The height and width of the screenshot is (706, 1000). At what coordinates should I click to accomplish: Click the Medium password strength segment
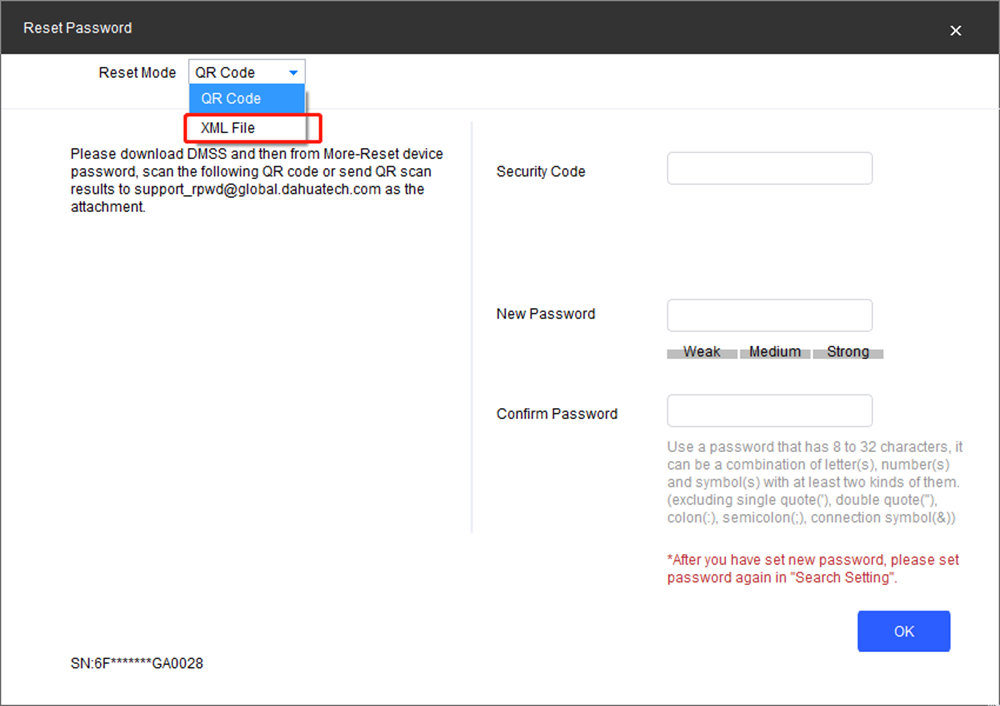(775, 352)
